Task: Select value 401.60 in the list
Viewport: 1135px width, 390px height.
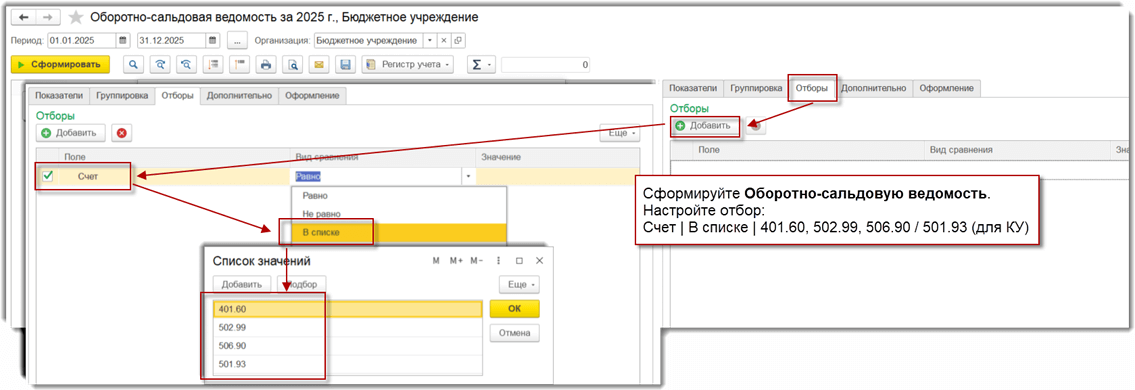Action: (x=347, y=309)
